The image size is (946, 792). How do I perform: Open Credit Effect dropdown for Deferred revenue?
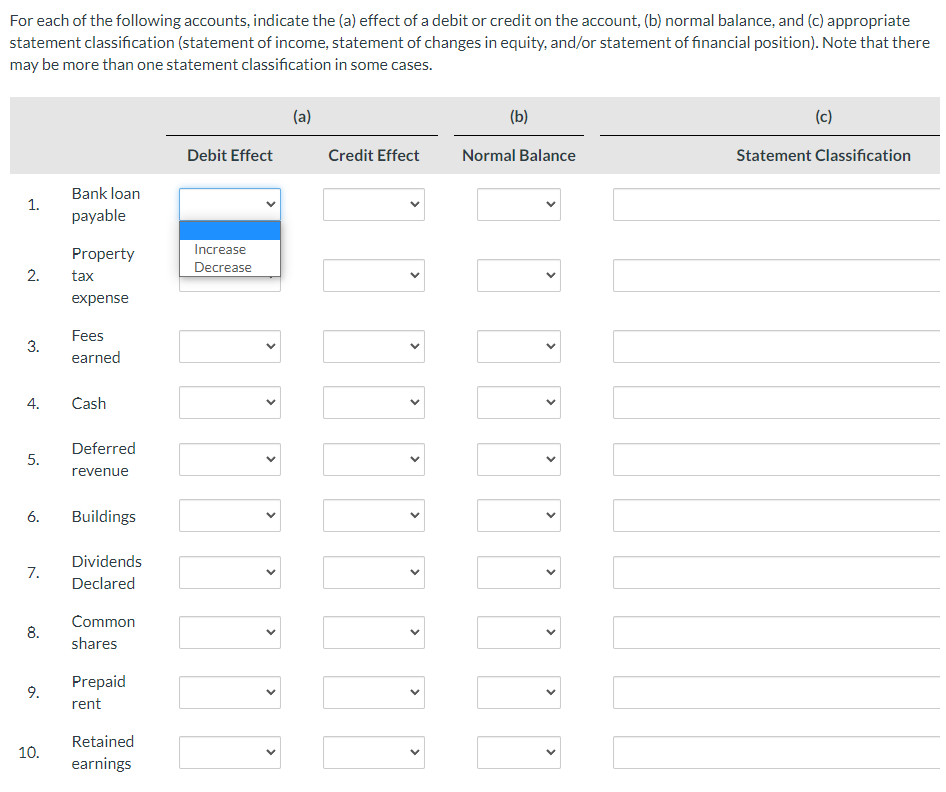[373, 460]
